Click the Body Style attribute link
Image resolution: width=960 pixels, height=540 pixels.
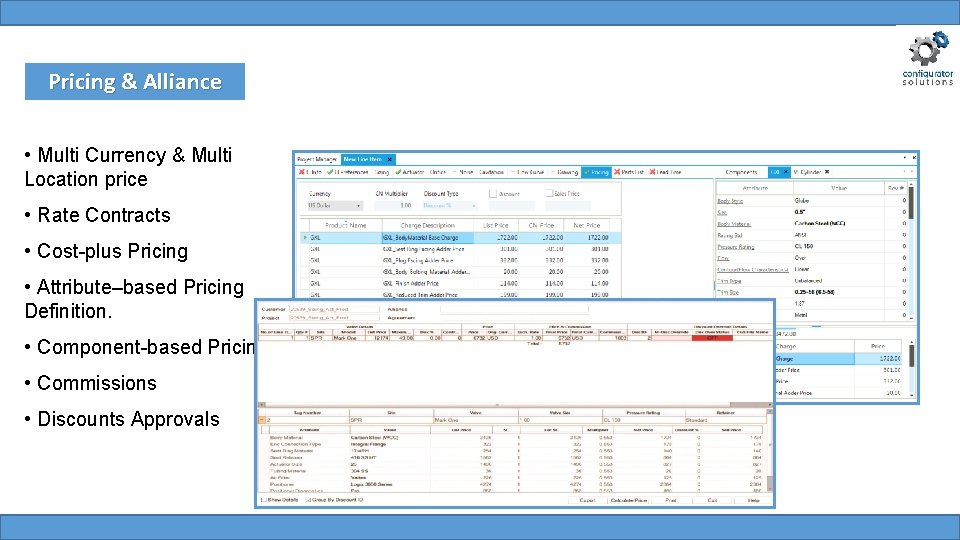click(x=730, y=201)
